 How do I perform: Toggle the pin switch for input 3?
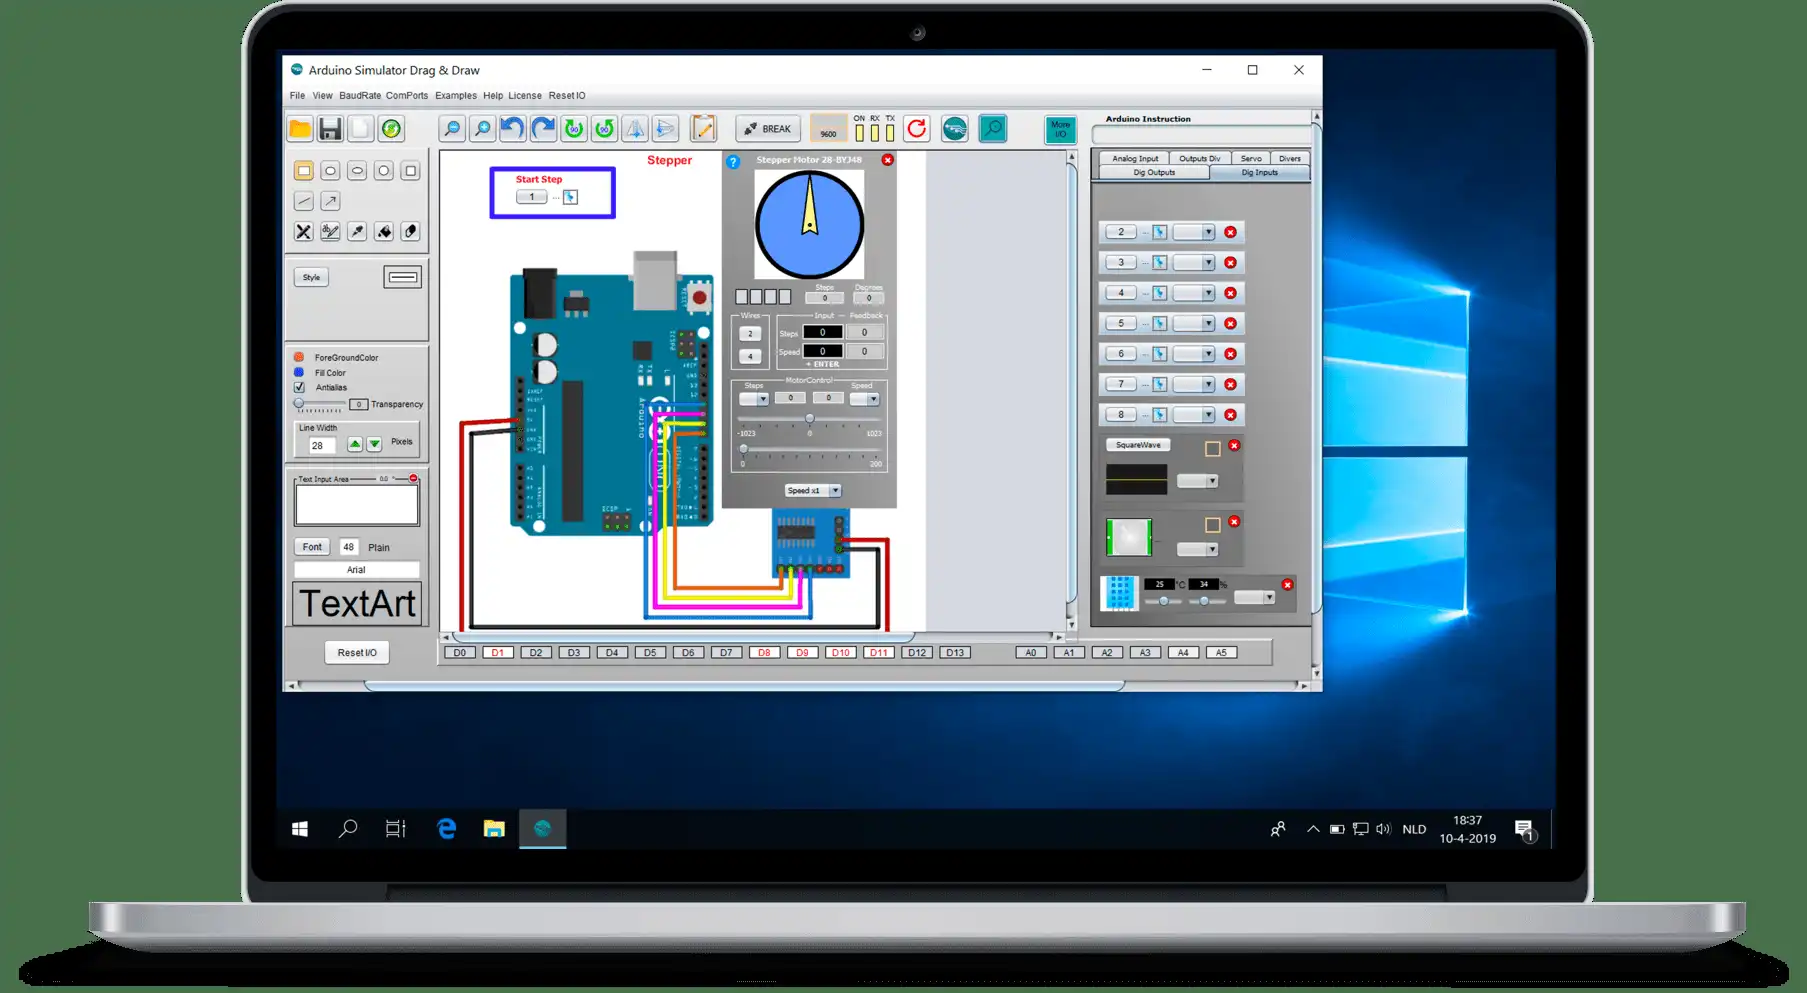(1159, 263)
